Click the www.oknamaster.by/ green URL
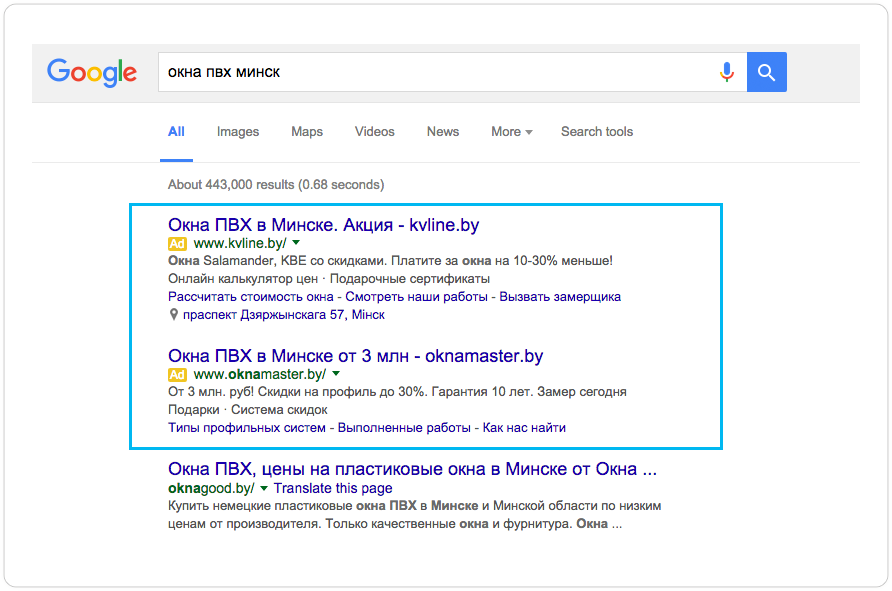The width and height of the screenshot is (892, 591). click(260, 374)
